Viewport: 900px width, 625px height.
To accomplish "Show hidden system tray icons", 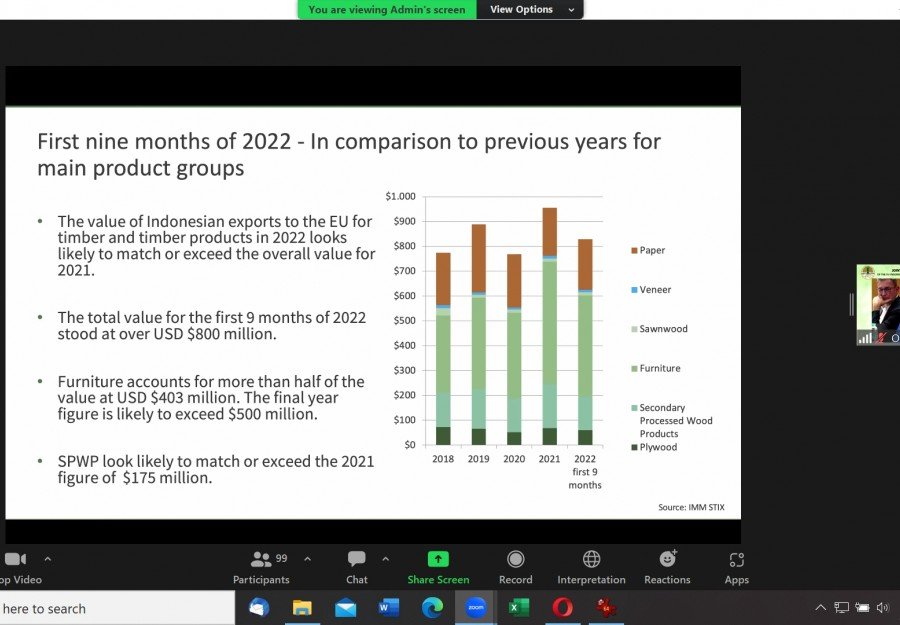I will 820,607.
